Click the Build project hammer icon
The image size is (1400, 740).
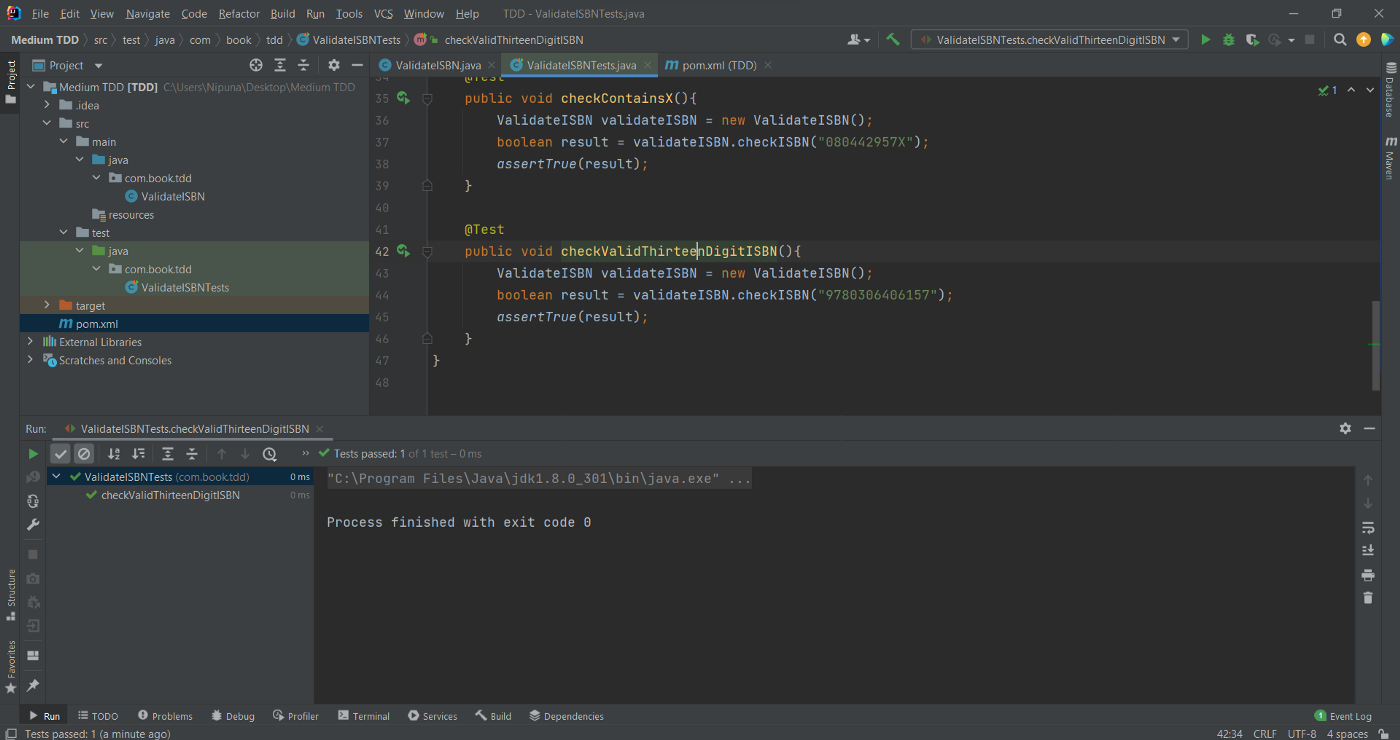pos(893,40)
